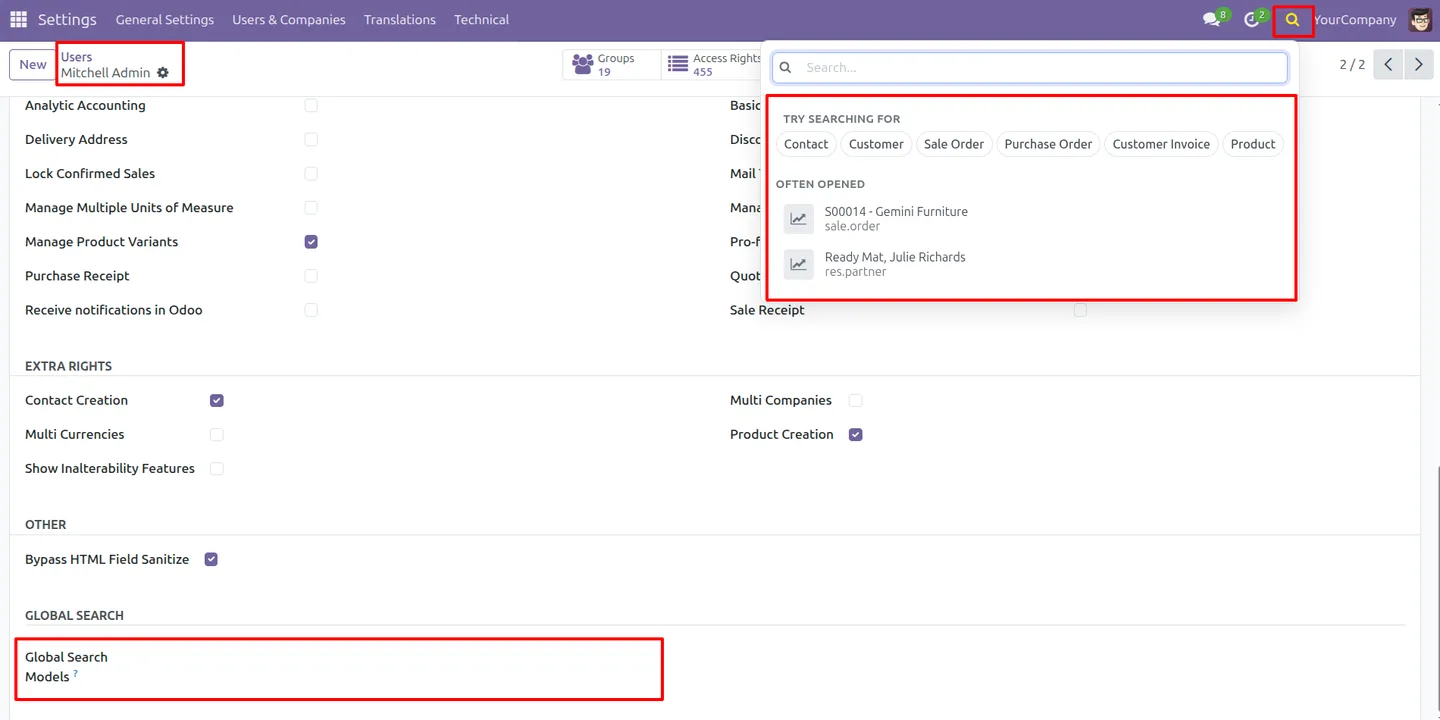Click the Access Rights list icon
The image size is (1440, 720).
point(678,65)
